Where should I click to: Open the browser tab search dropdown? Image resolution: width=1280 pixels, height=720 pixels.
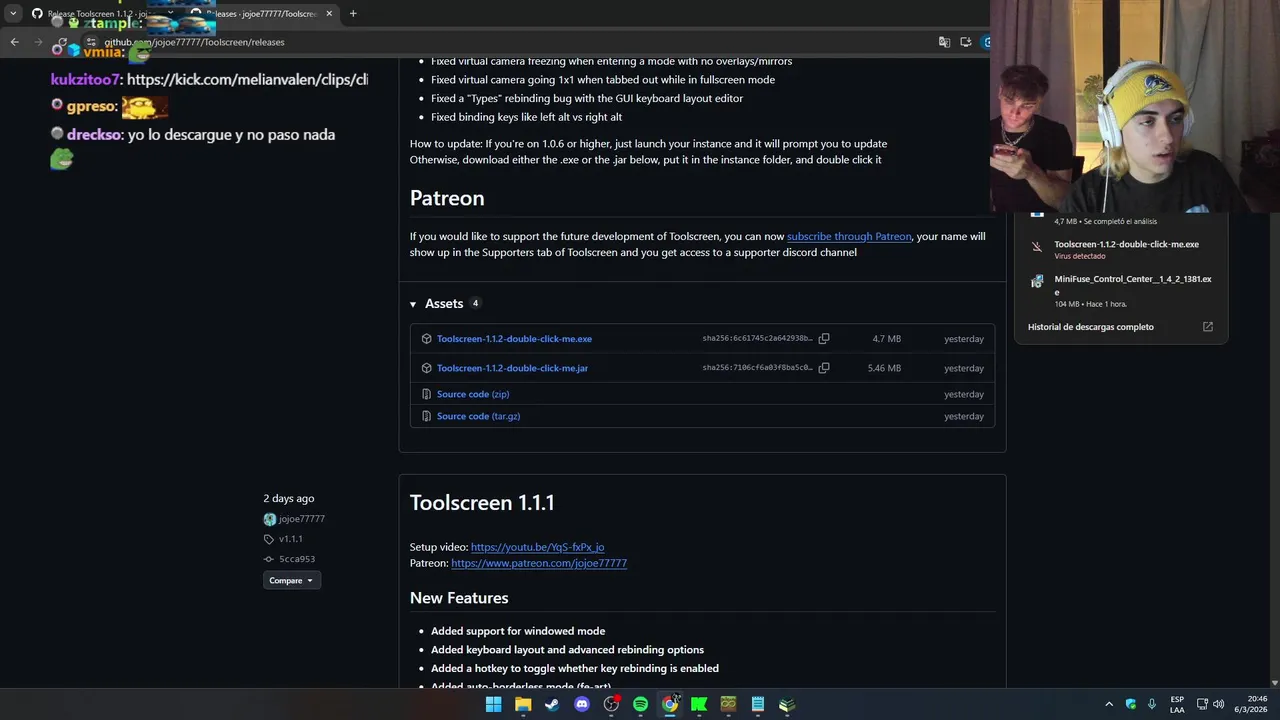(13, 14)
